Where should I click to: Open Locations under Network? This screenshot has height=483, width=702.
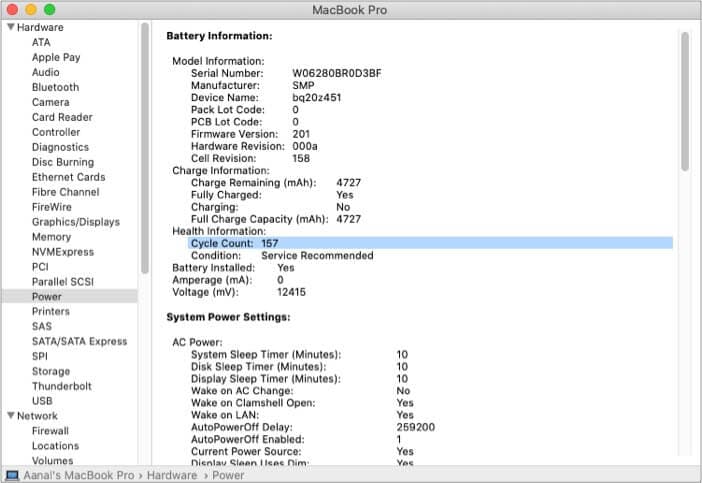tap(56, 446)
